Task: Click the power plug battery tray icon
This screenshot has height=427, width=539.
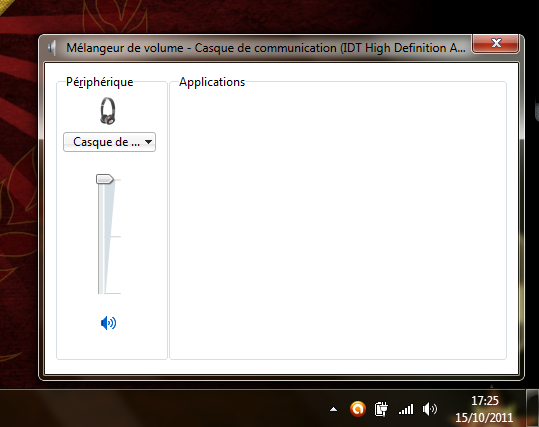Action: click(381, 409)
